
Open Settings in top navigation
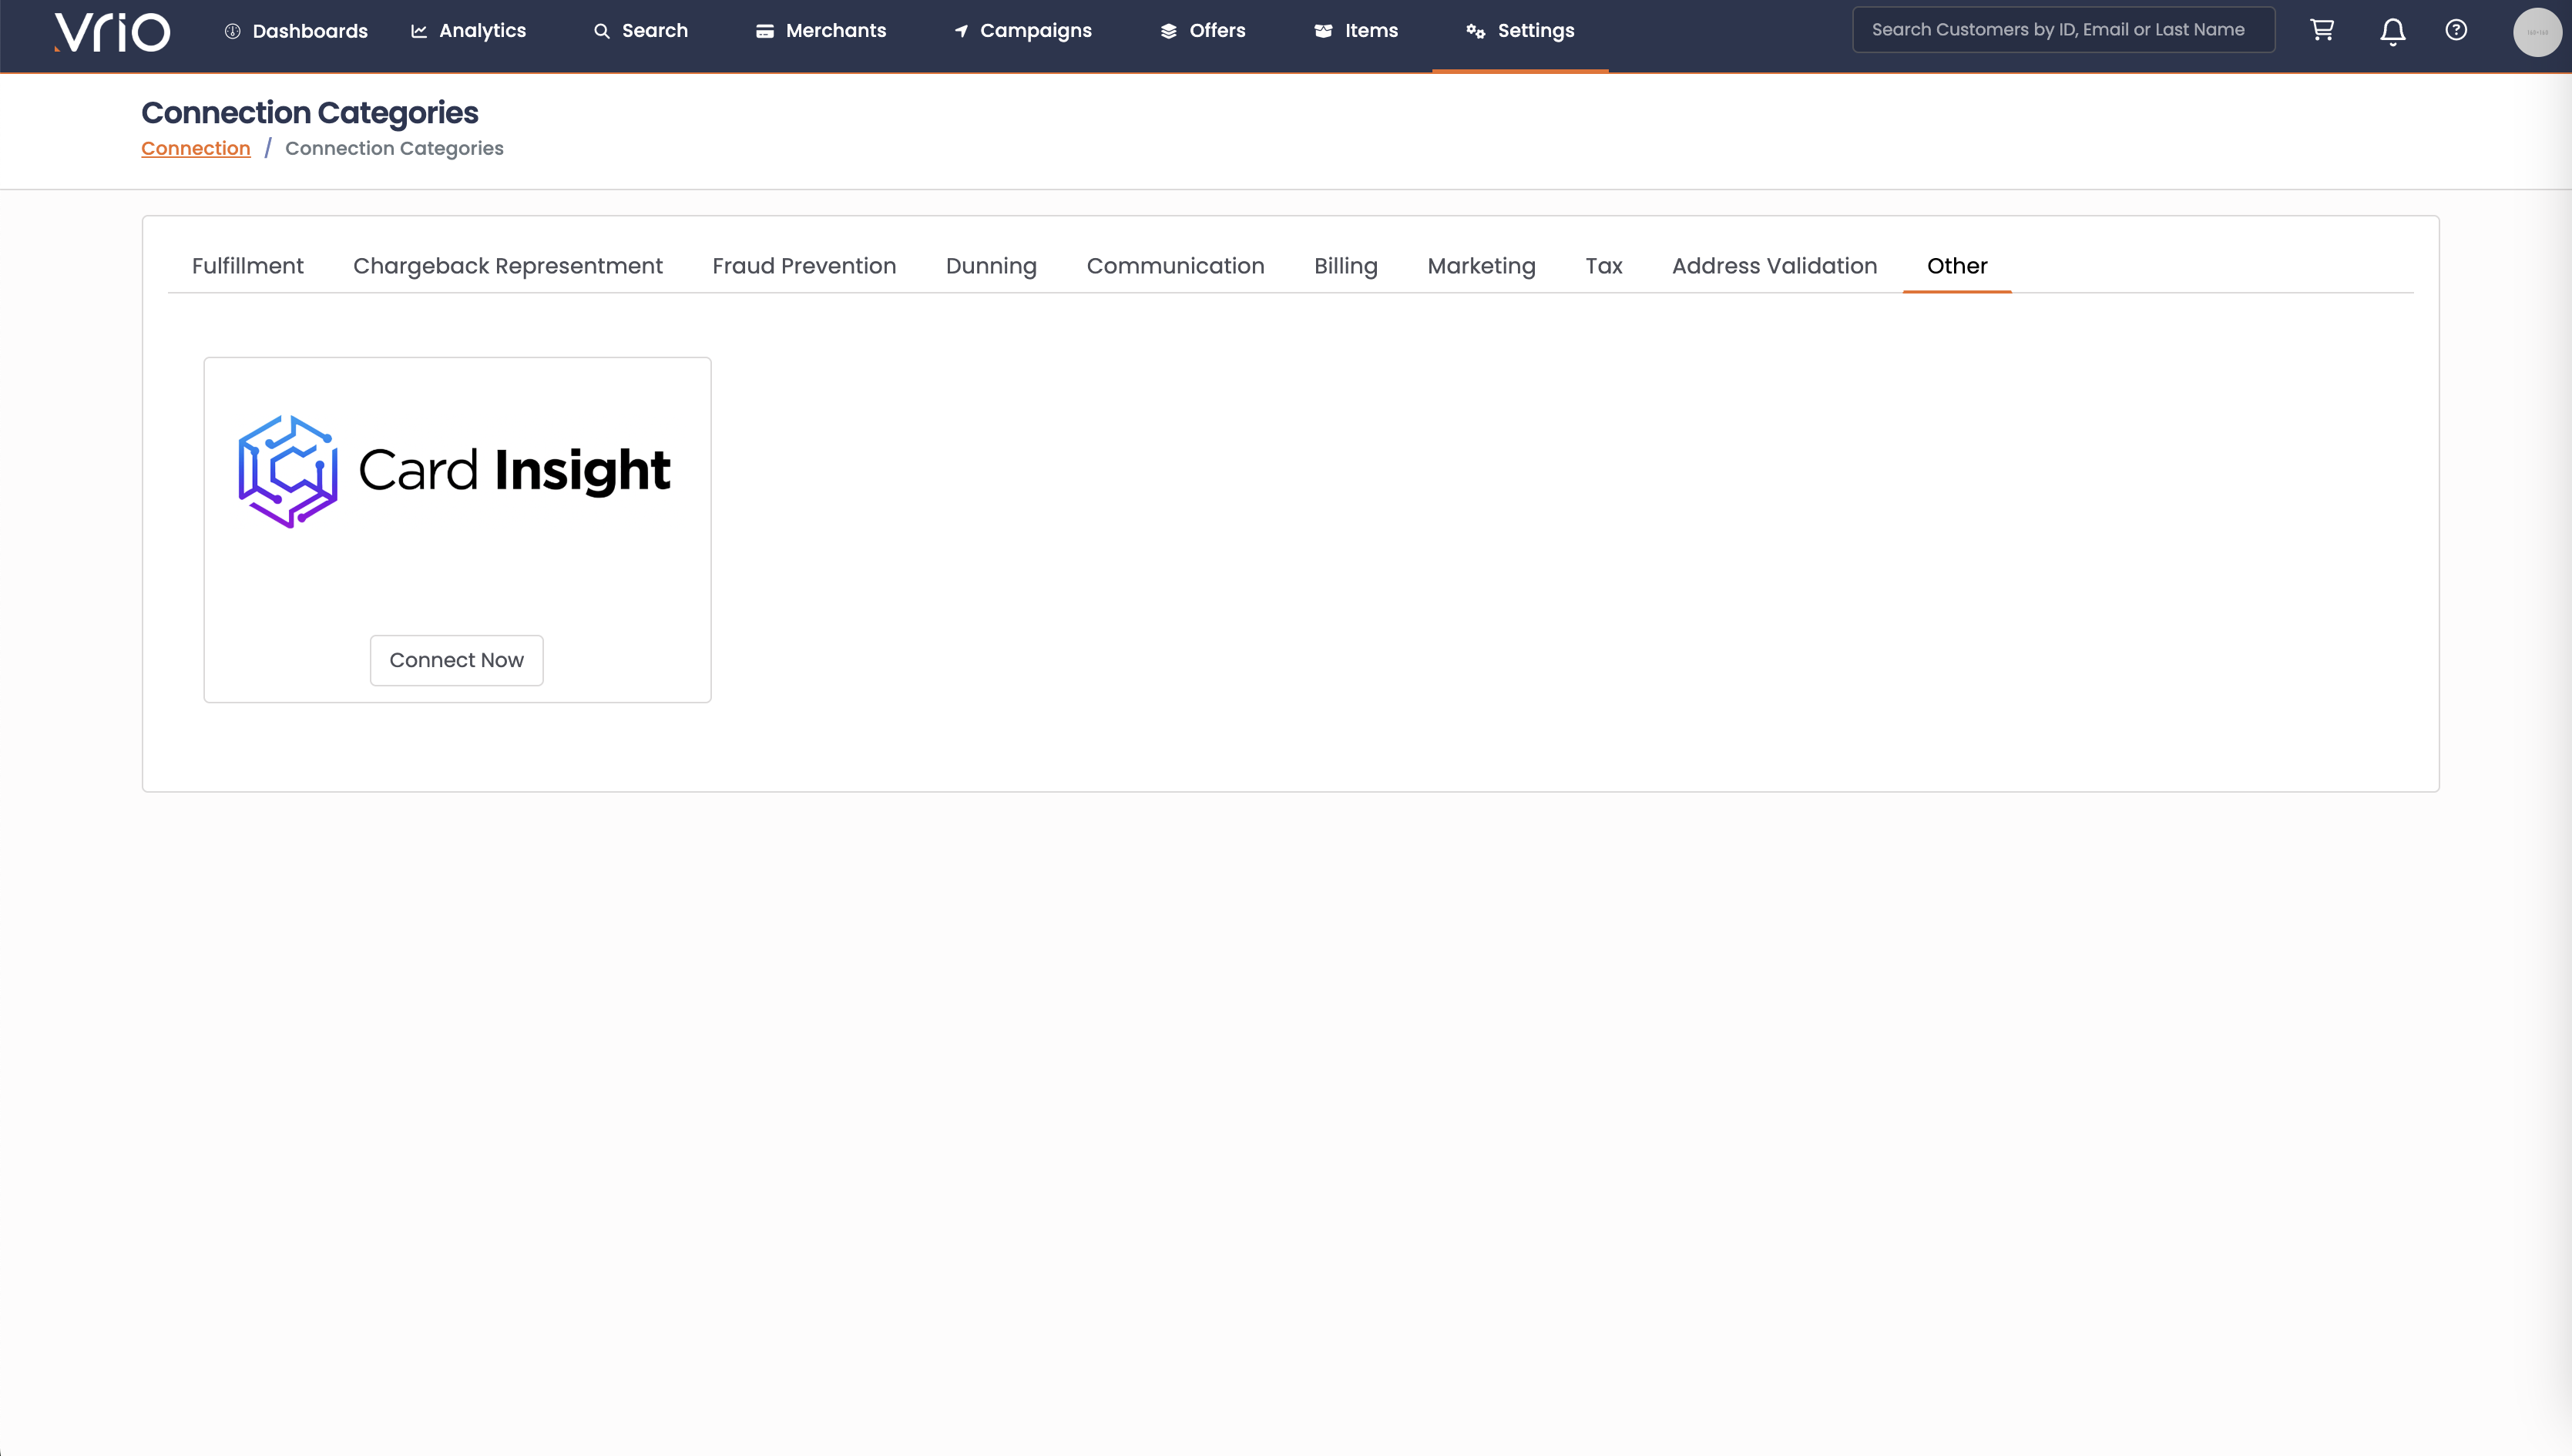(x=1520, y=31)
